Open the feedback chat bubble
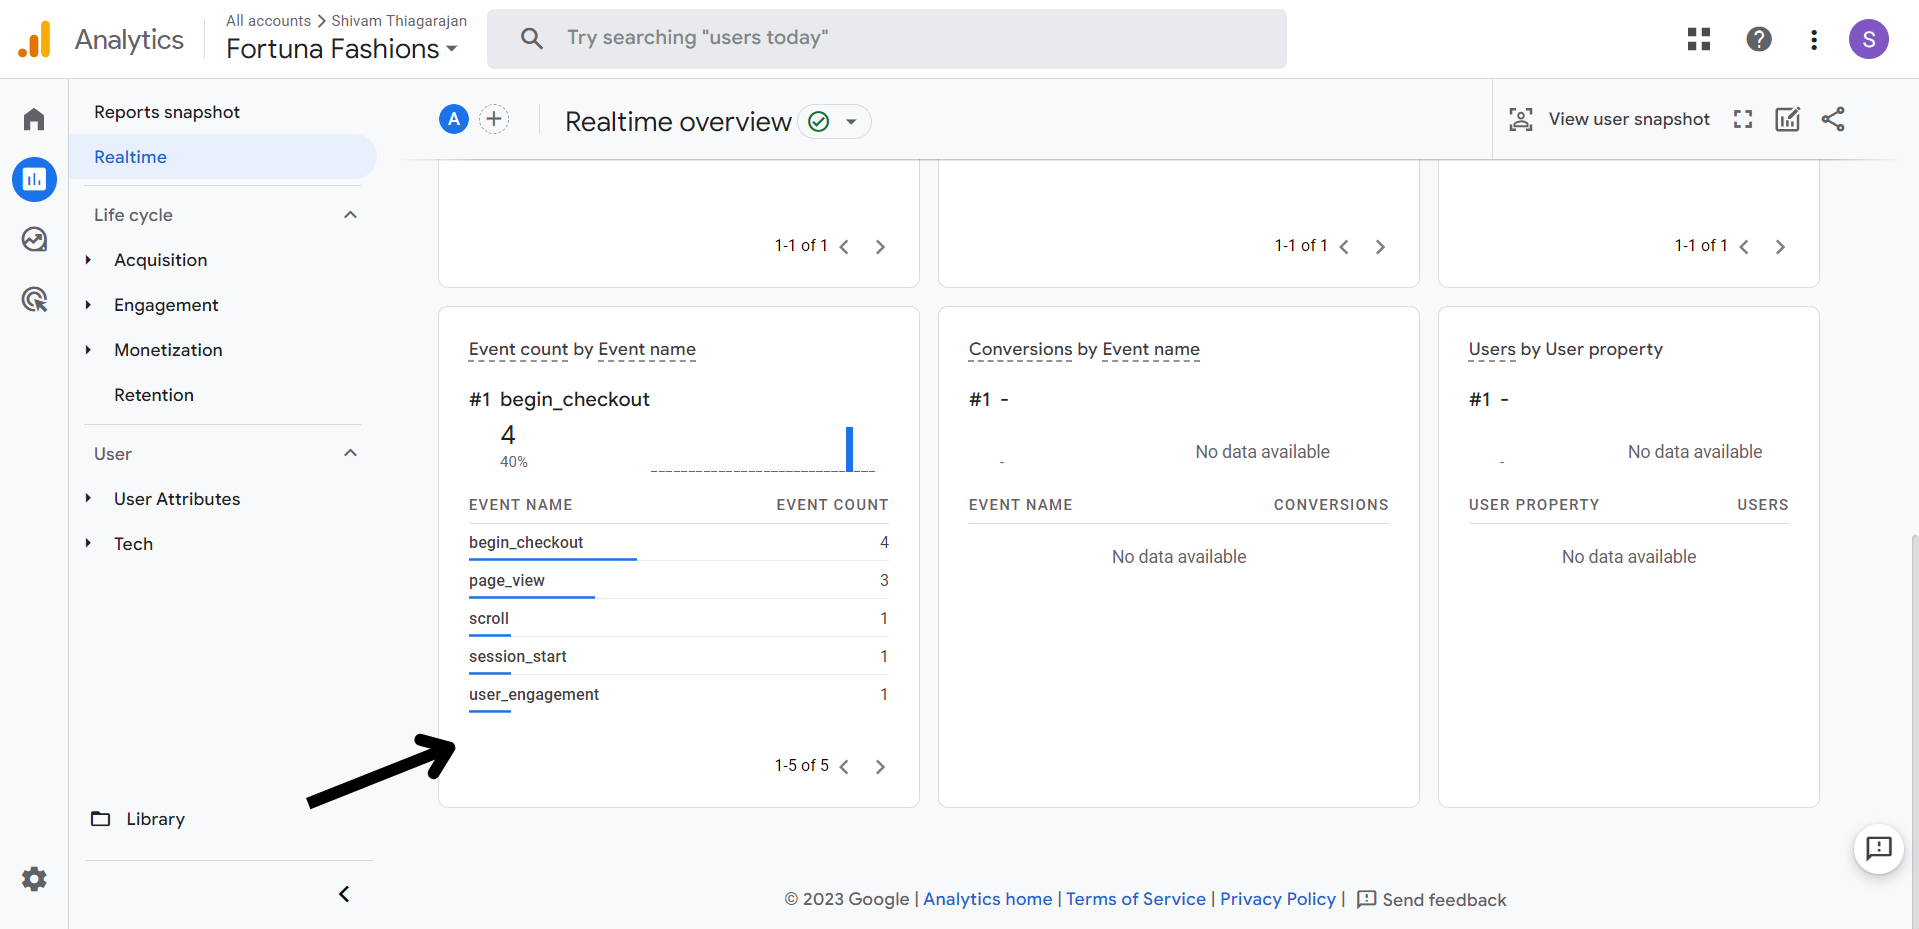This screenshot has height=929, width=1919. [x=1878, y=849]
